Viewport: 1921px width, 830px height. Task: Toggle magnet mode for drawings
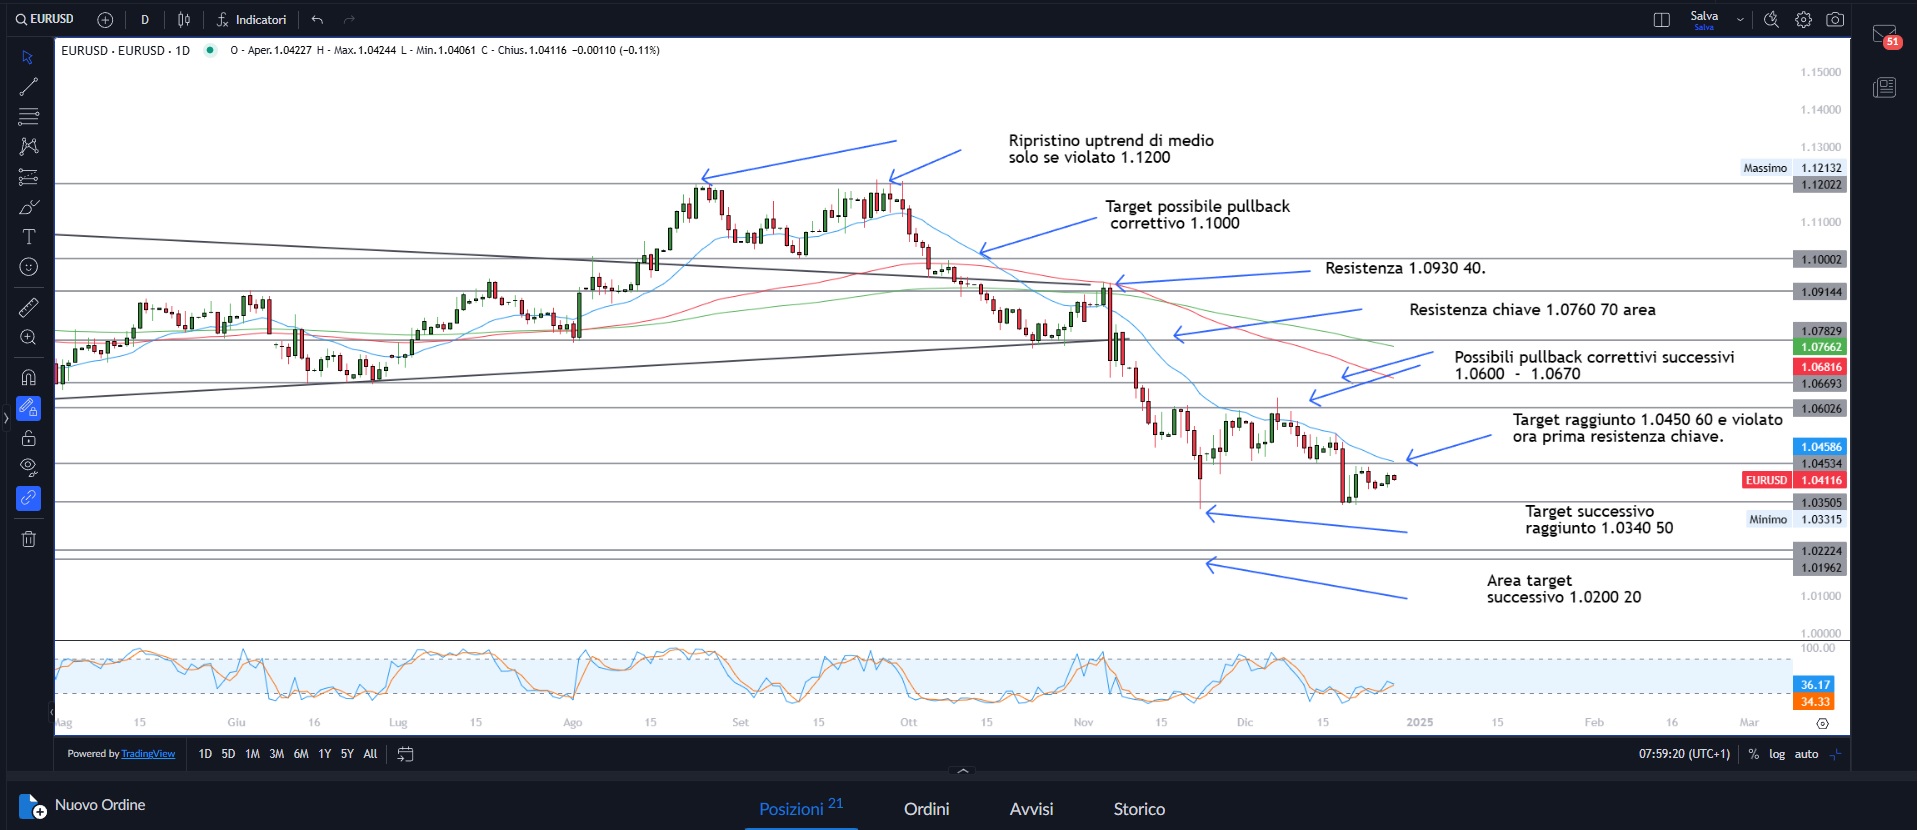tap(29, 378)
